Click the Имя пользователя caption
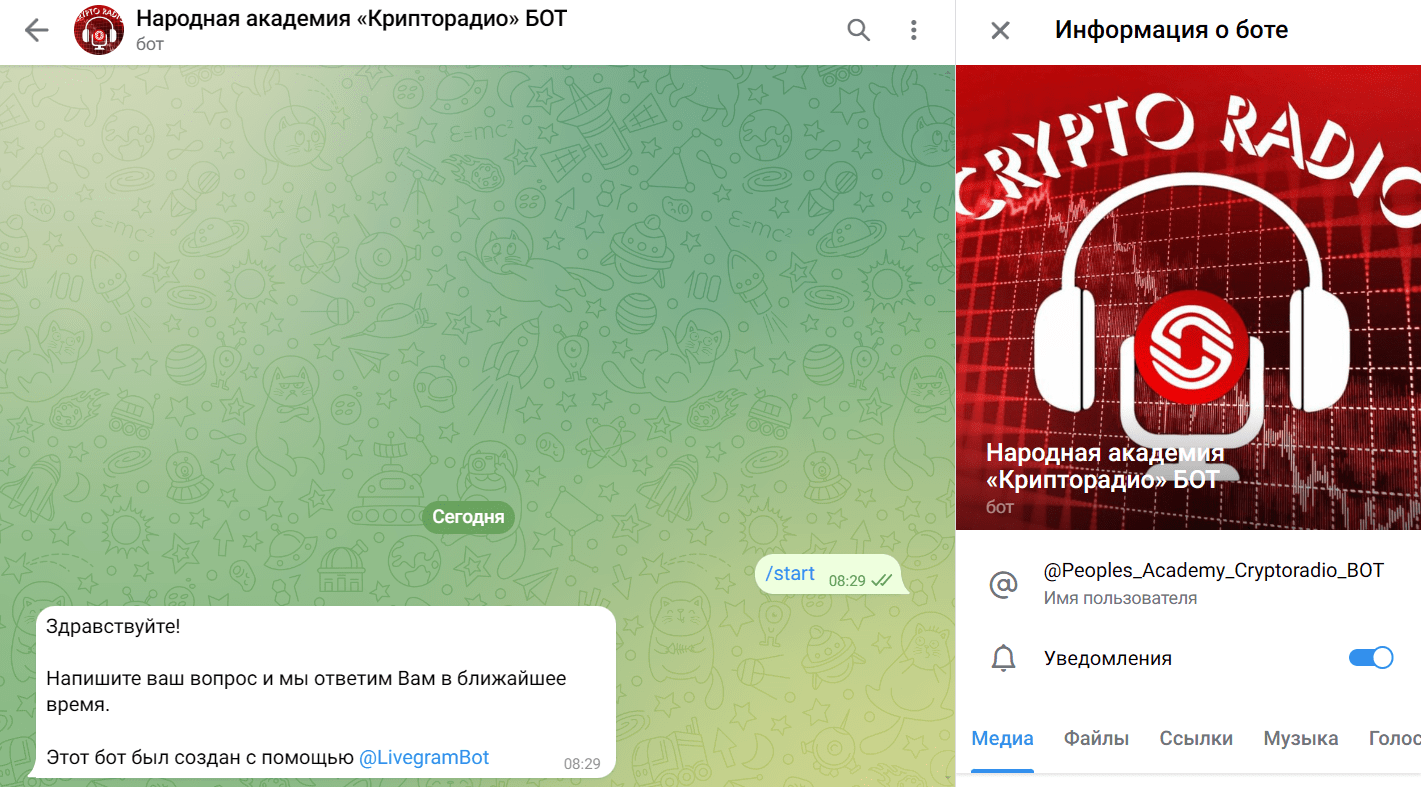This screenshot has width=1425, height=787. pyautogui.click(x=1120, y=598)
